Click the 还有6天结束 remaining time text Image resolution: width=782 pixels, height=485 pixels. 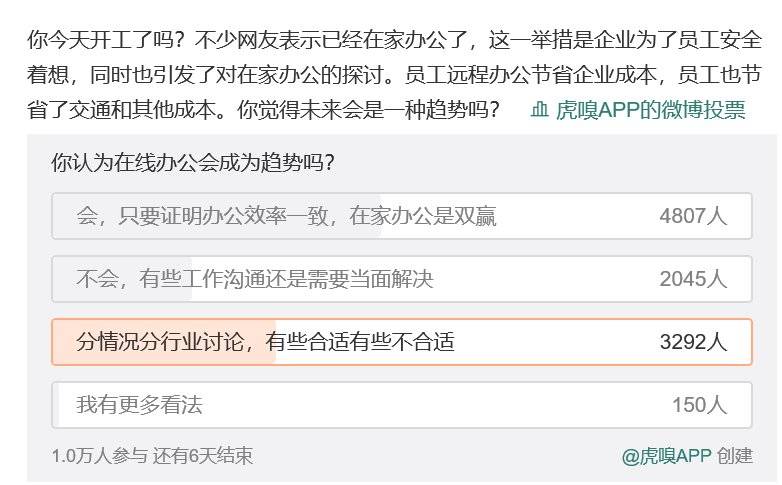click(x=203, y=456)
